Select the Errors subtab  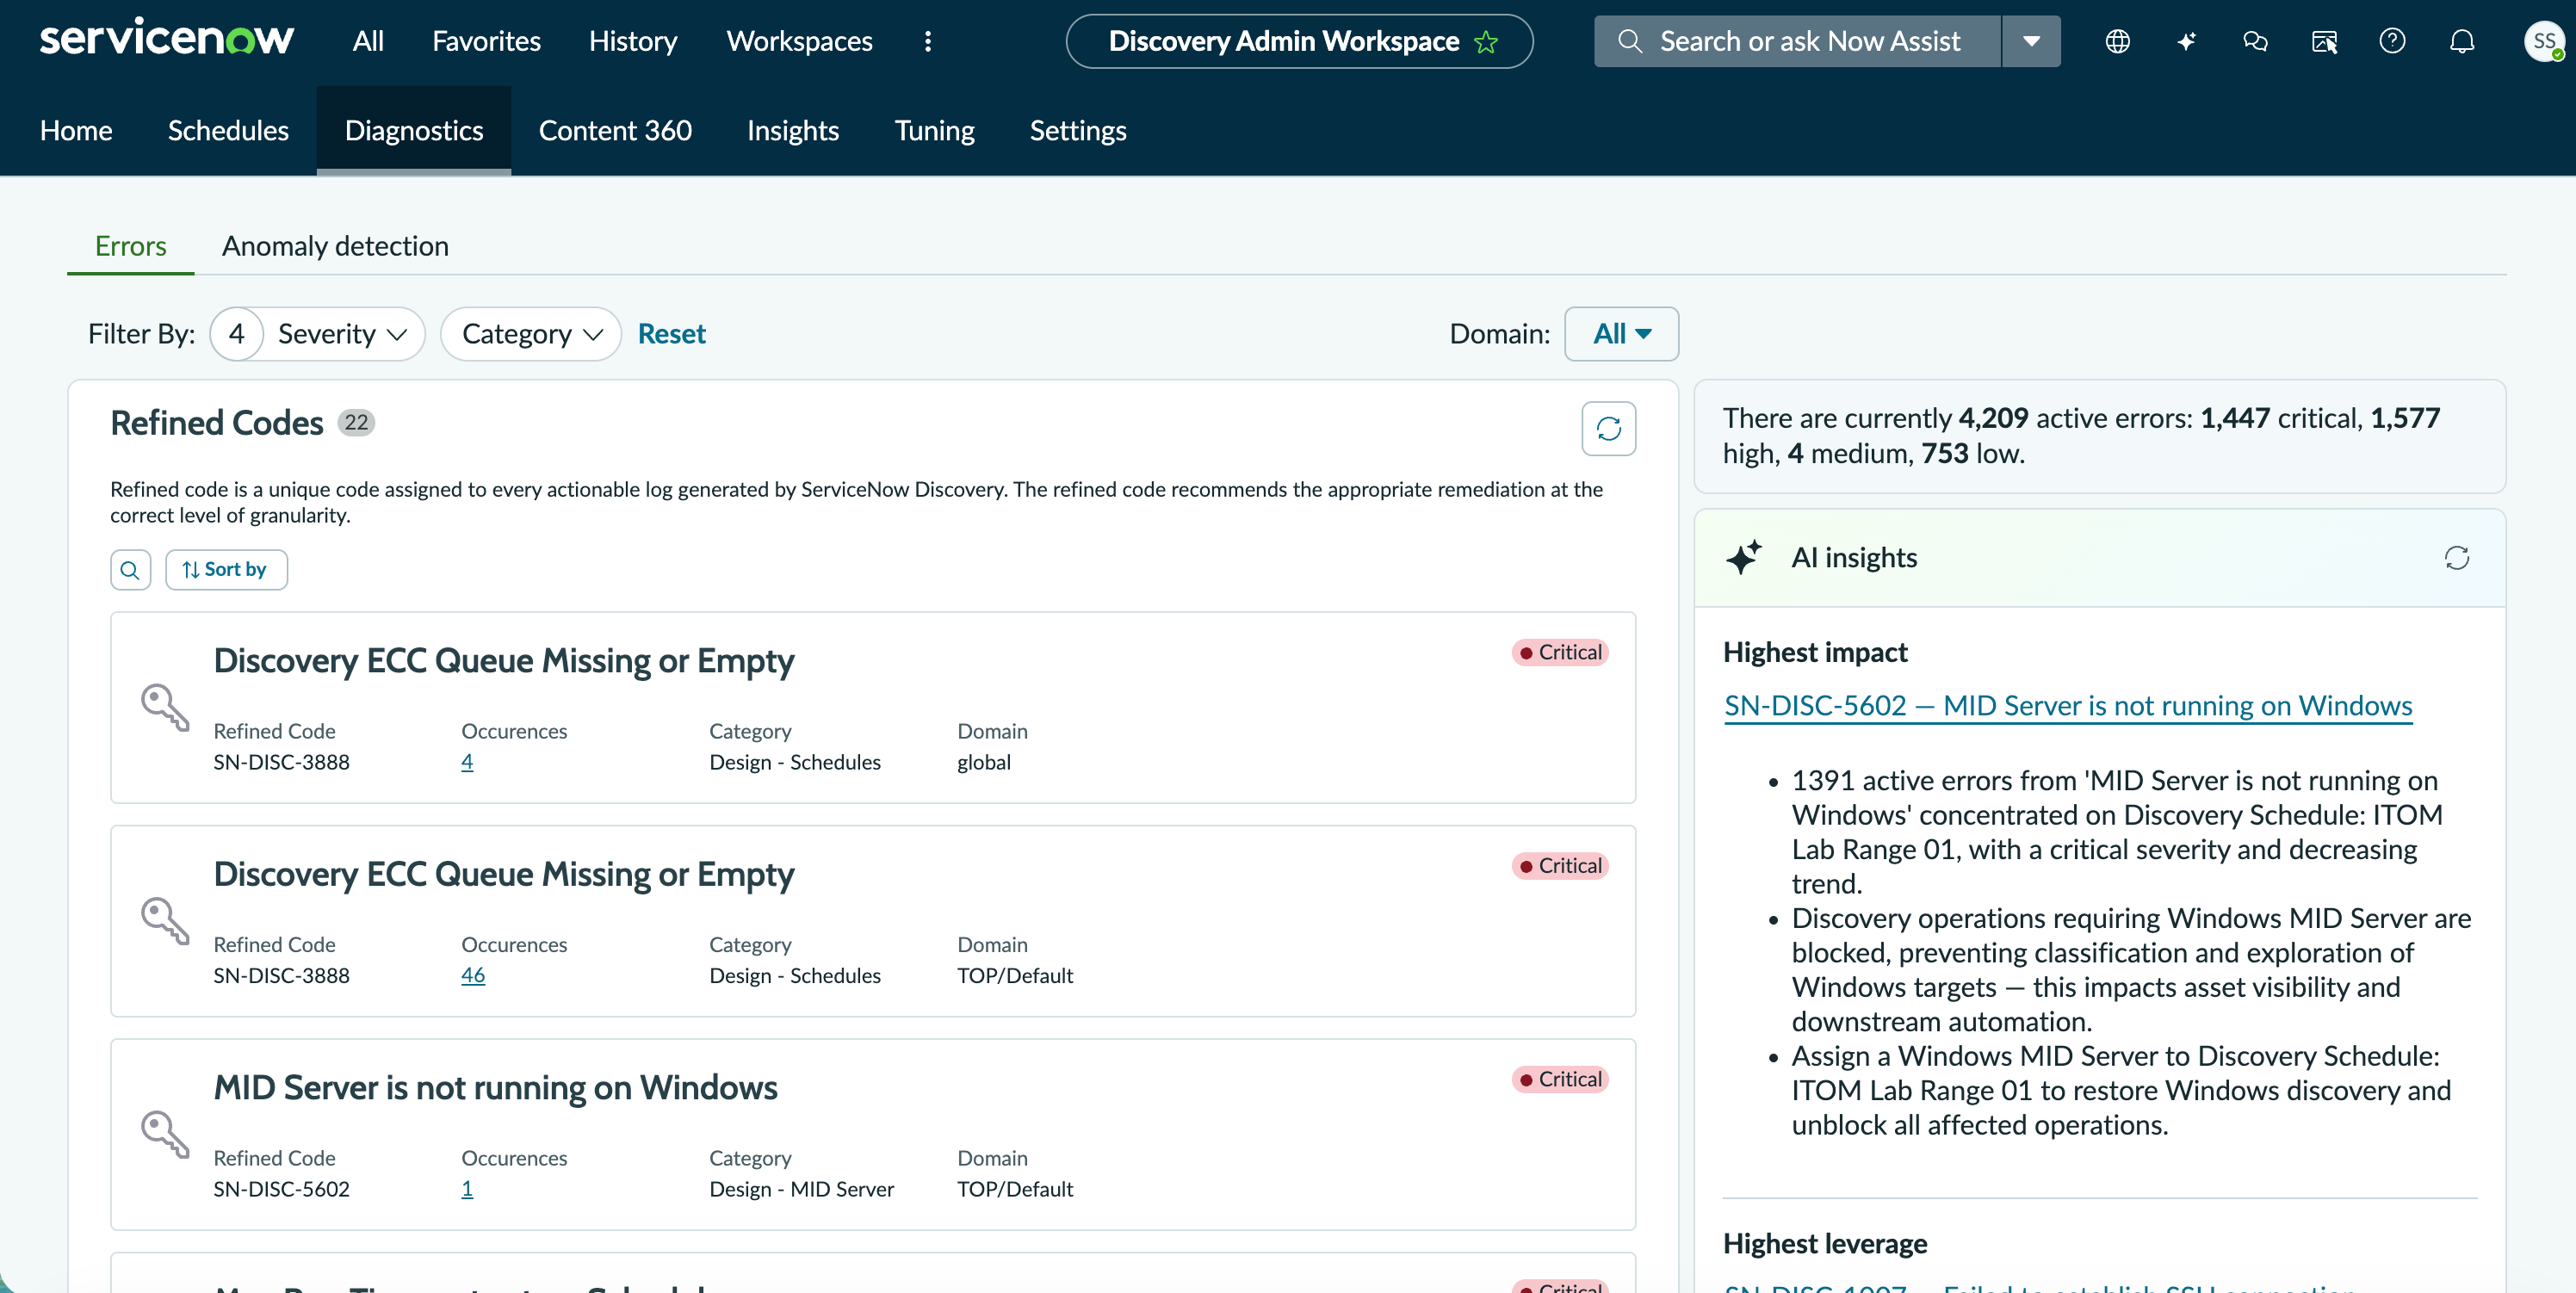click(x=131, y=246)
